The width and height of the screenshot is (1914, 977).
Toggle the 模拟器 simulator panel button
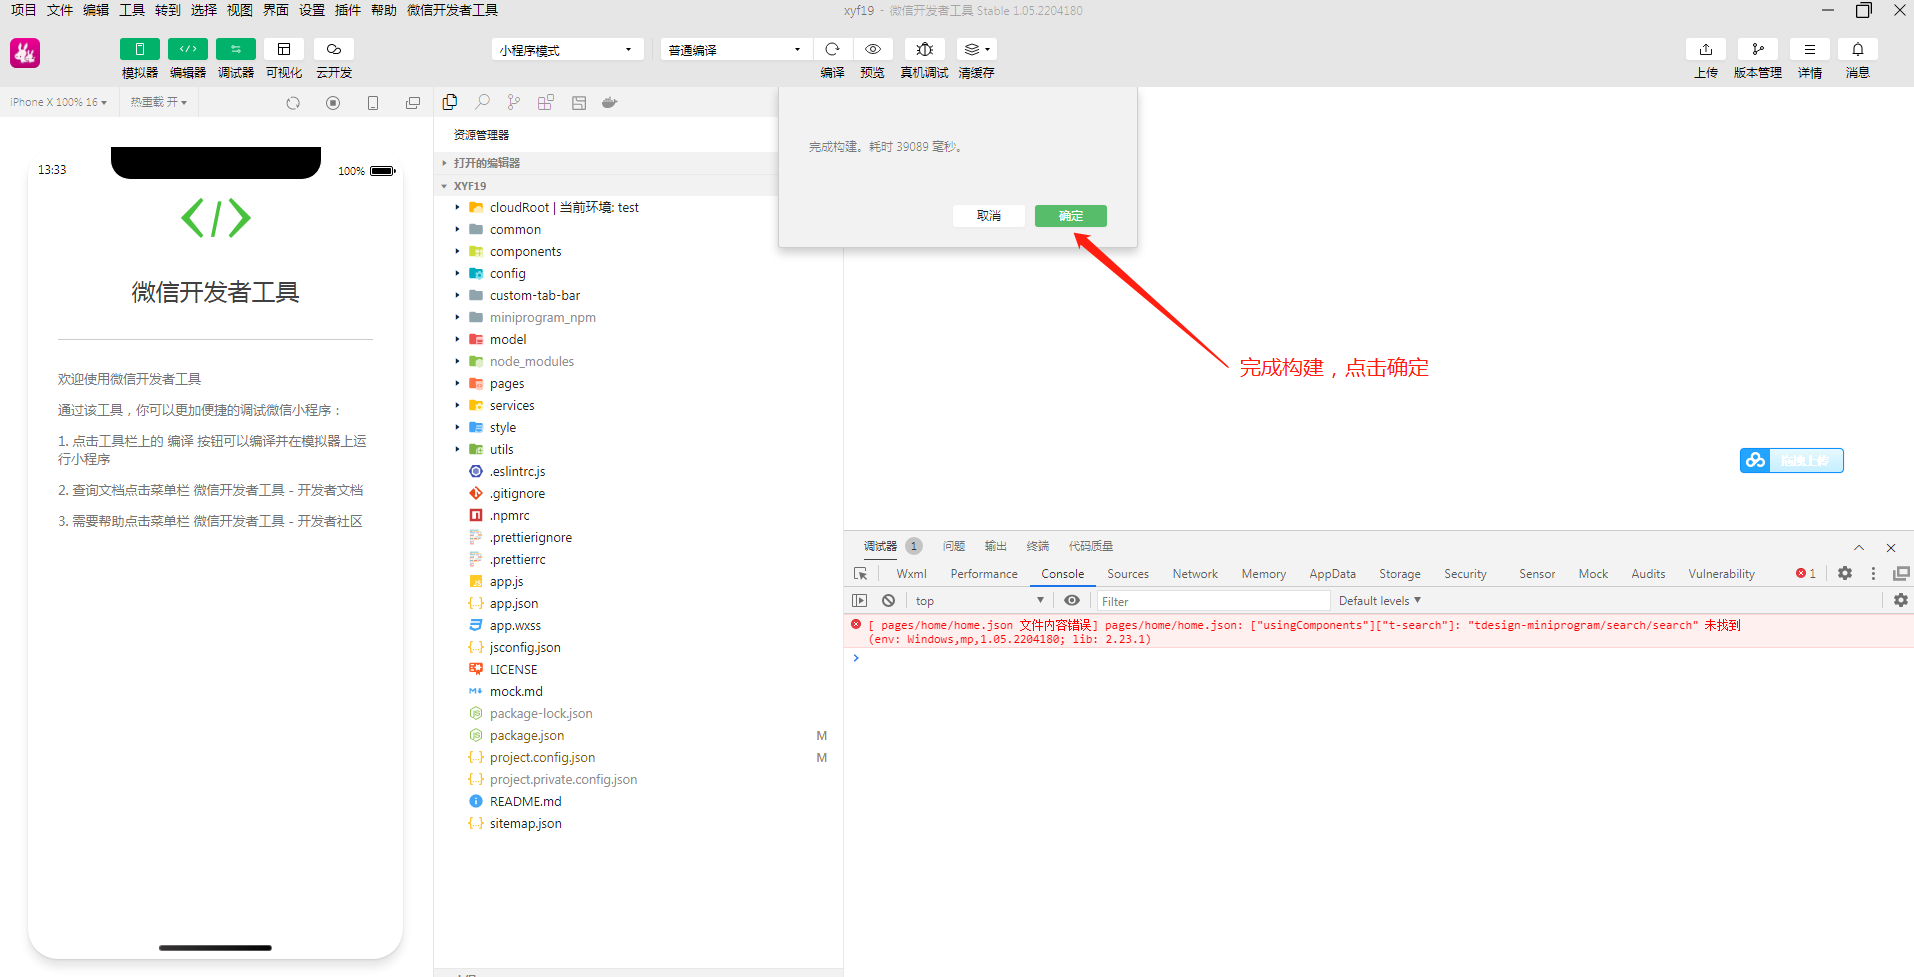140,49
